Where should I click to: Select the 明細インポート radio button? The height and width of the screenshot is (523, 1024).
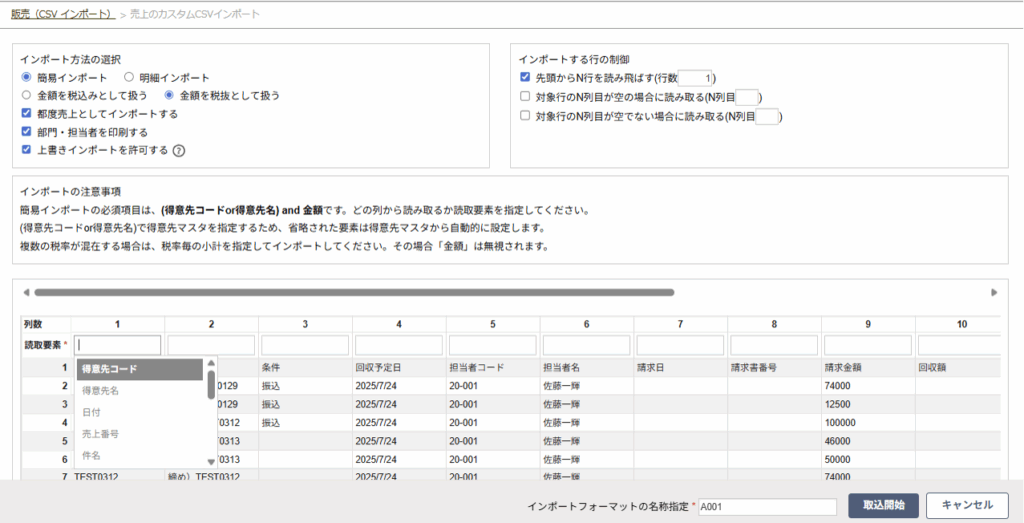pos(129,77)
